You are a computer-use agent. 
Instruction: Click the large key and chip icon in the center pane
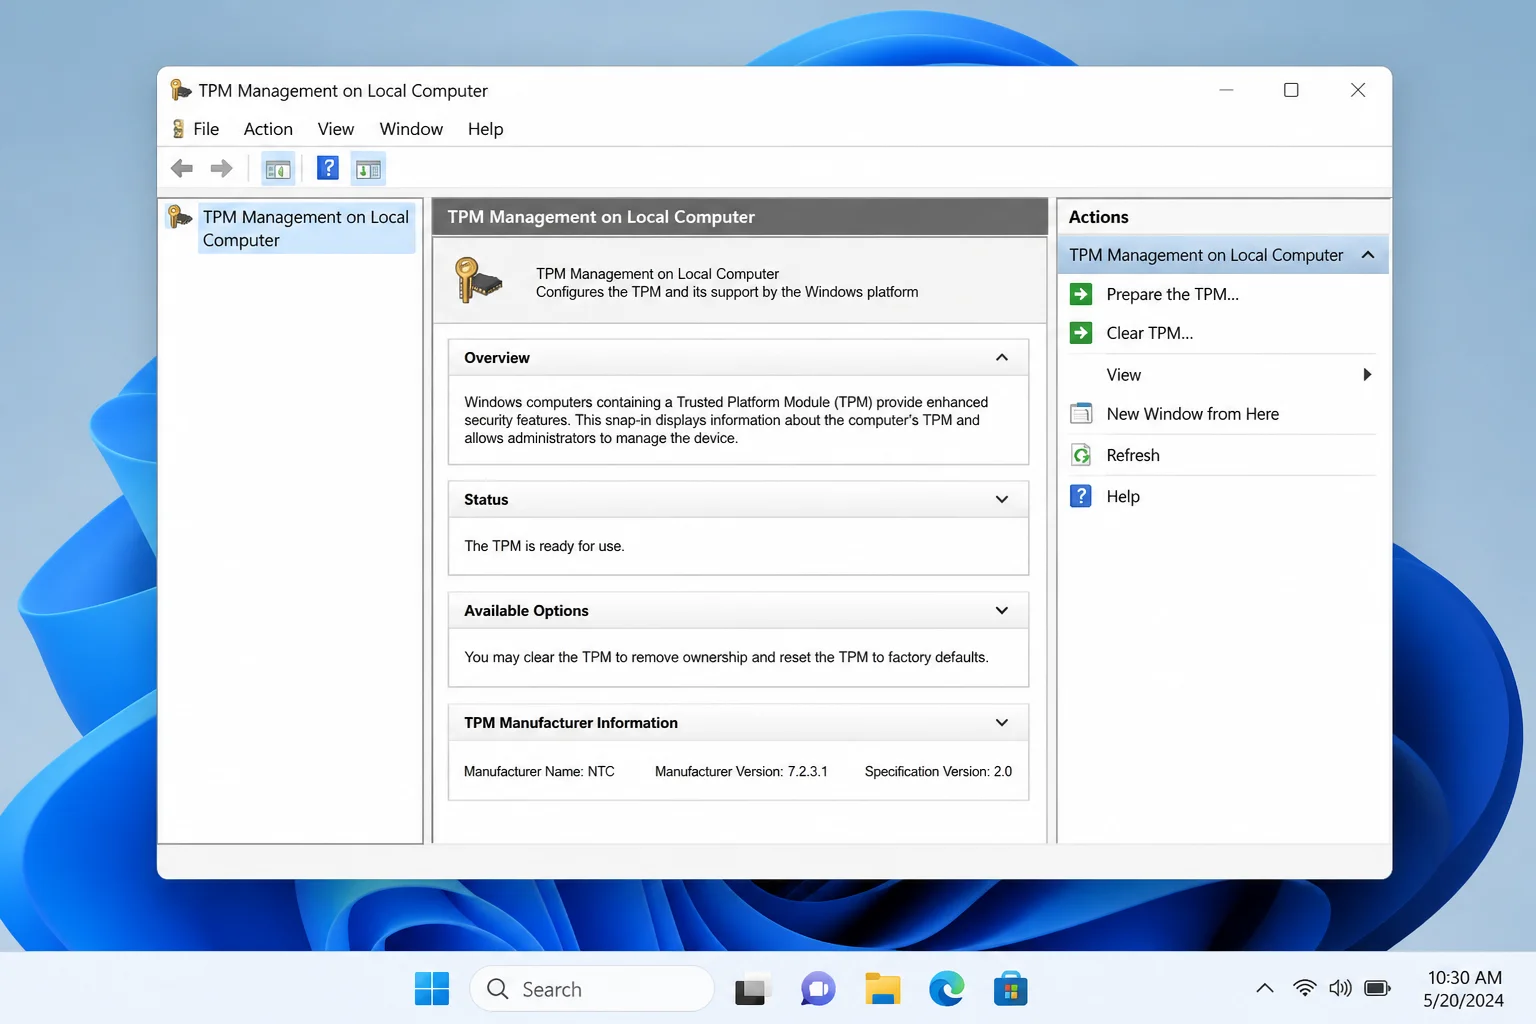478,280
